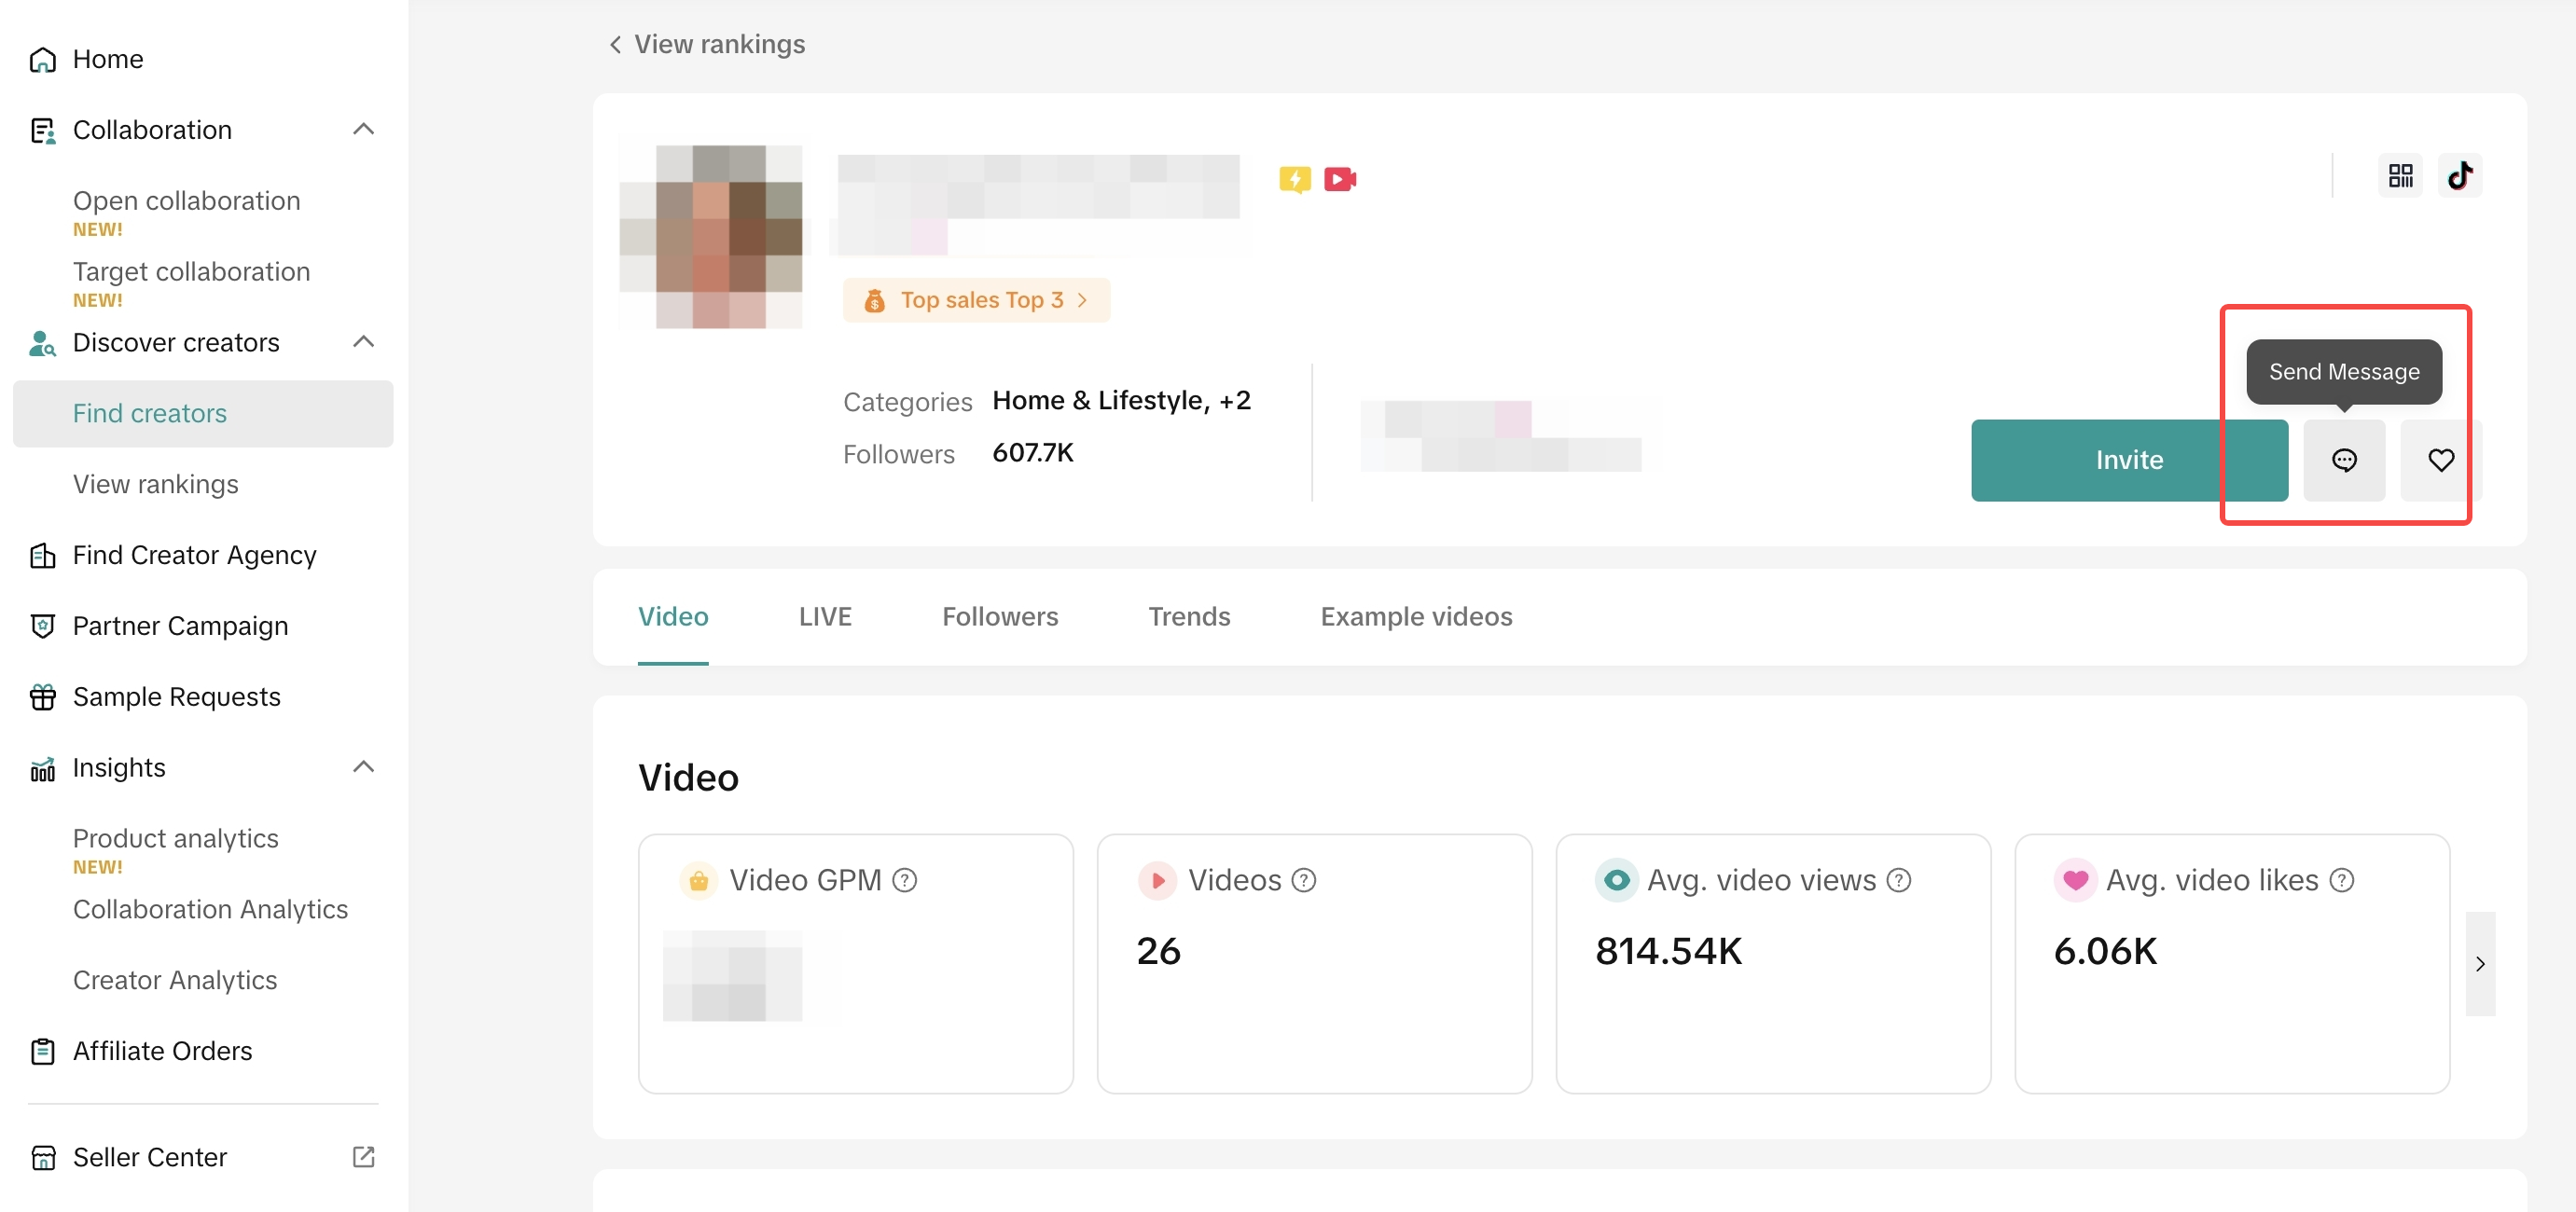This screenshot has width=2576, height=1212.
Task: Click Avg. video likes help icon
Action: (2341, 880)
